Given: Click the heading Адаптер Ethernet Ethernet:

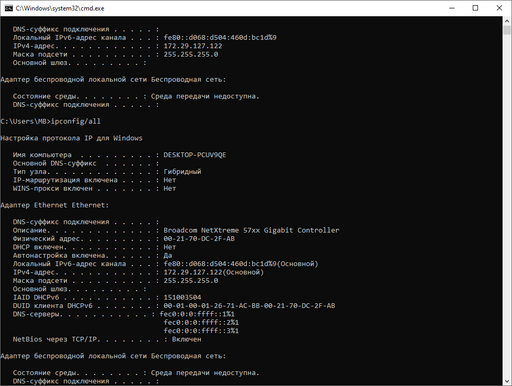Looking at the screenshot, I should click(55, 205).
